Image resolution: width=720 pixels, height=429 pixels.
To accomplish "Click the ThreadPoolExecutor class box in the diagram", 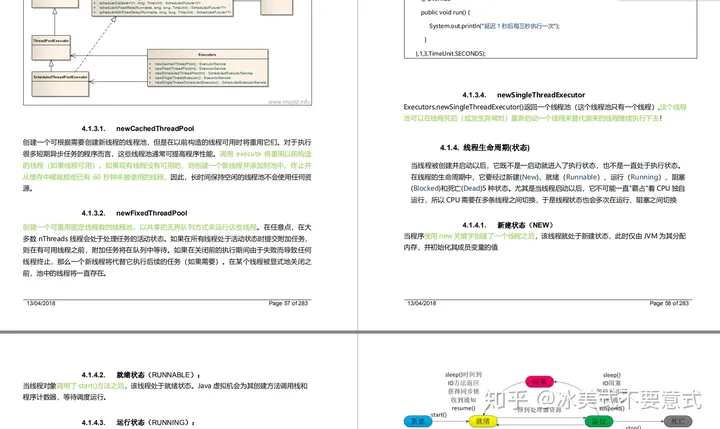I will click(x=51, y=48).
